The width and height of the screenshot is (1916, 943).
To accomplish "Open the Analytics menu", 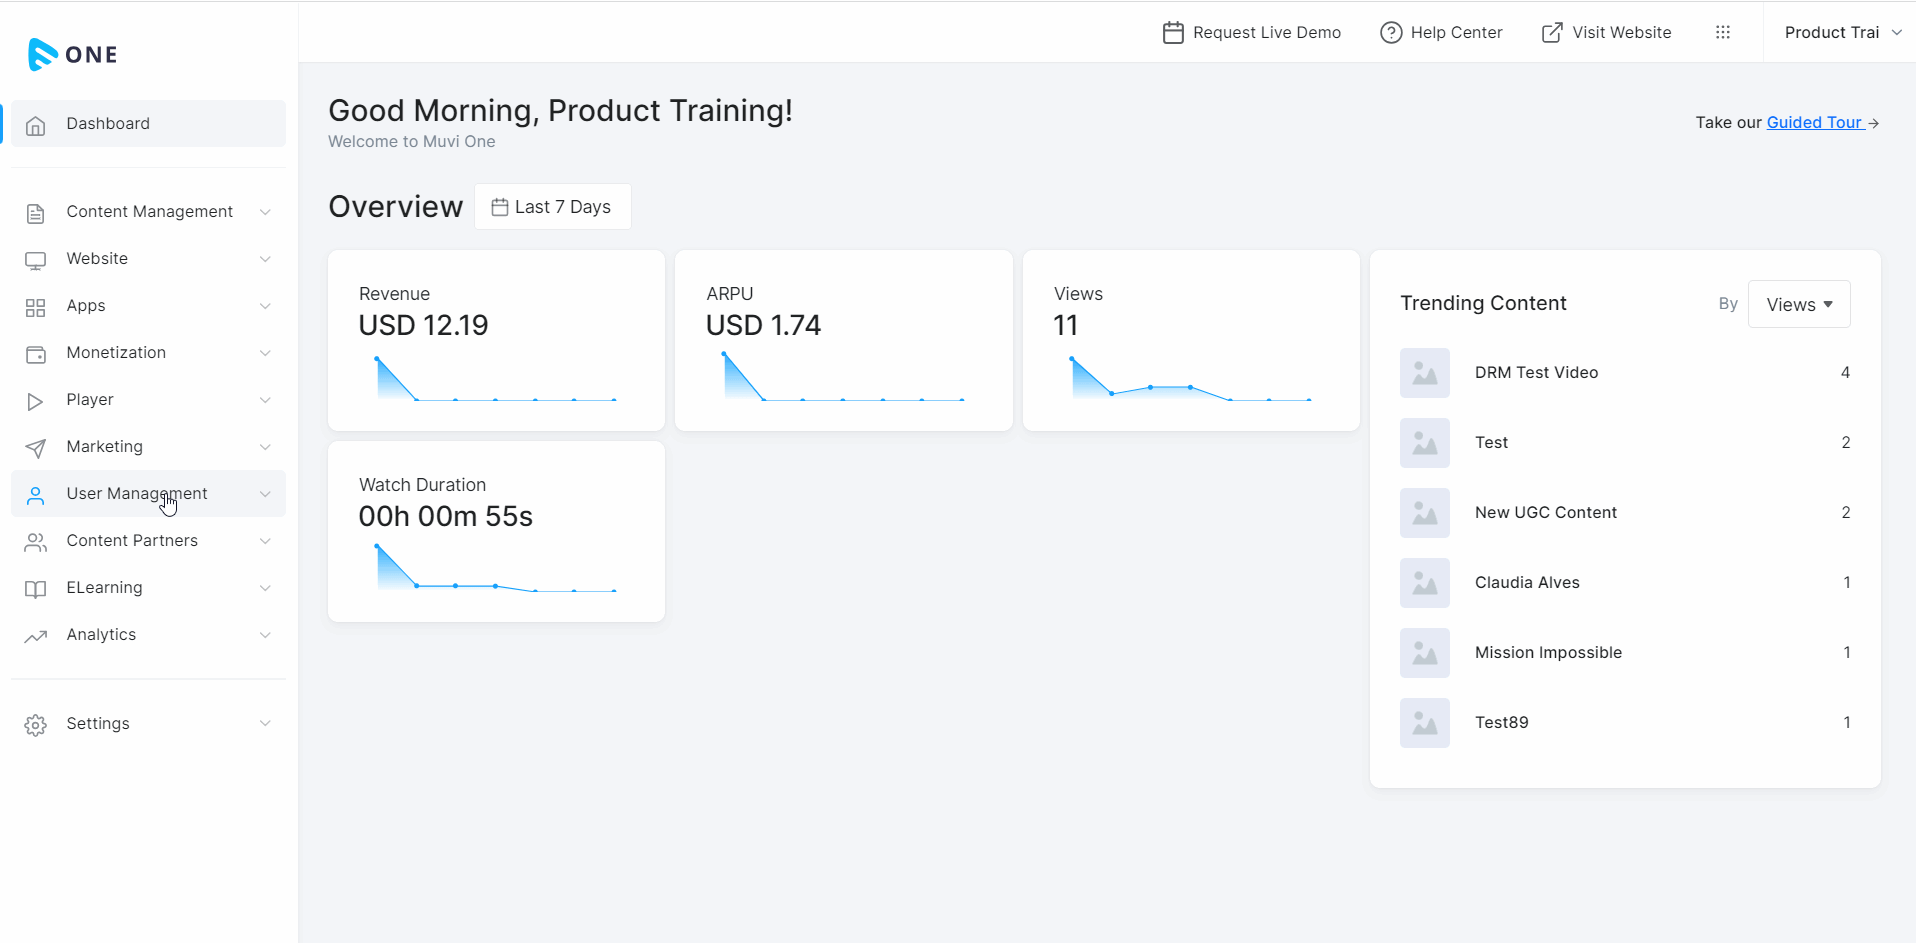I will (x=148, y=634).
